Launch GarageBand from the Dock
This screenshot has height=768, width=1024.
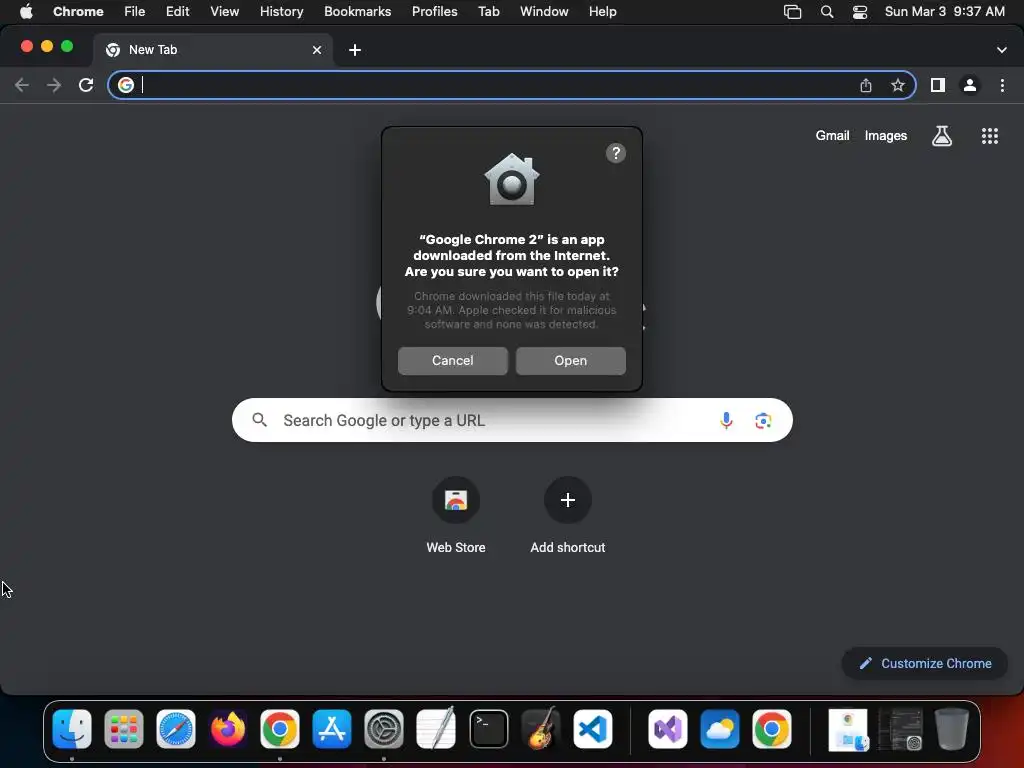tap(541, 729)
